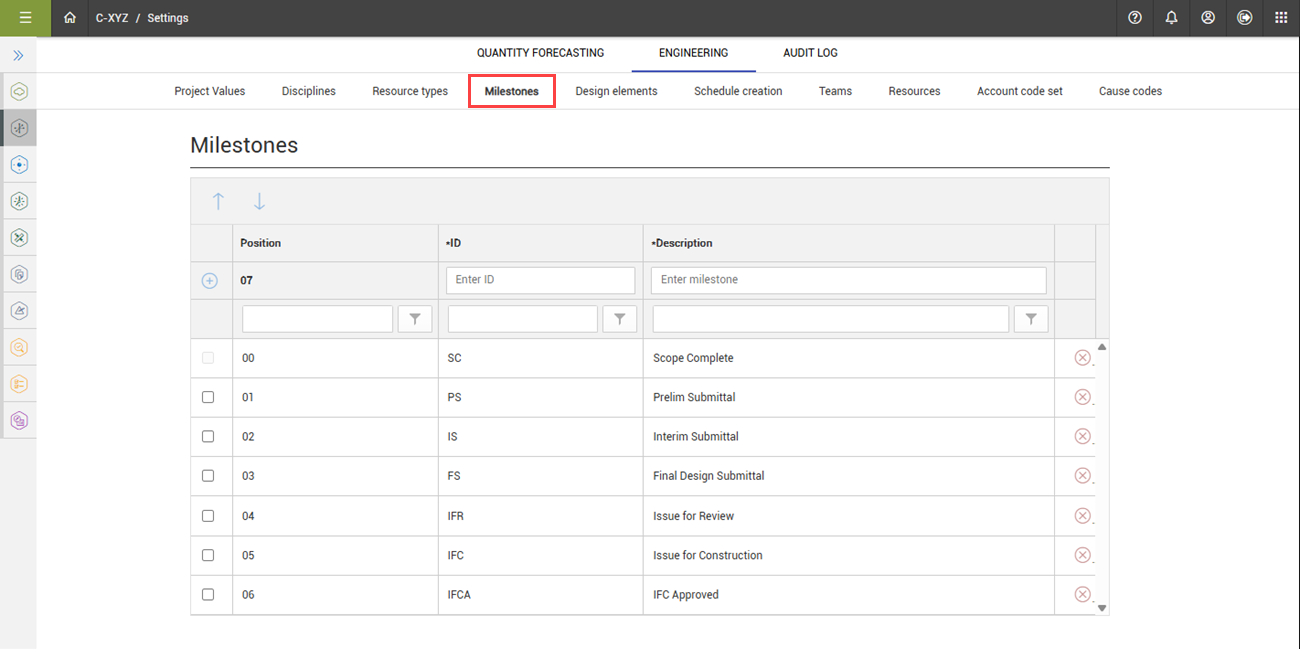Viewport: 1300px width, 649px height.
Task: Click the C-XYZ breadcrumb link
Action: tap(112, 18)
